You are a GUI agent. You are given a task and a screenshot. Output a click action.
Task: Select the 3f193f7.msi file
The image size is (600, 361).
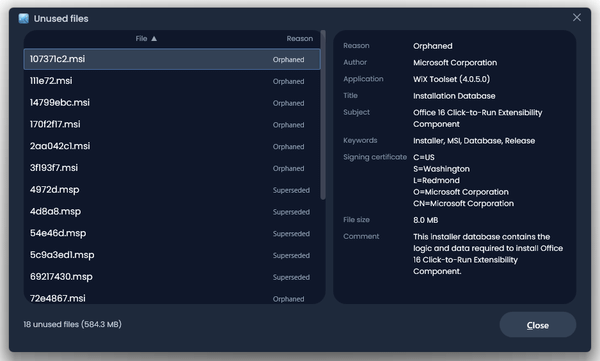coord(172,168)
